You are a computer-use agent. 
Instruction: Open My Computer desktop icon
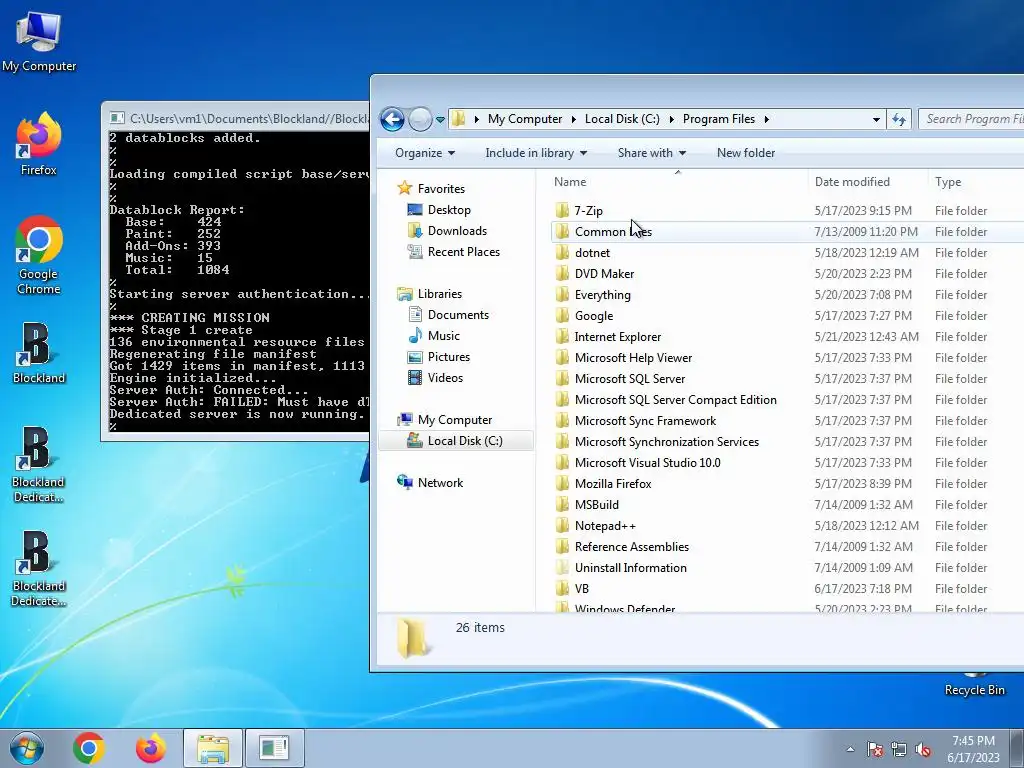[x=39, y=40]
